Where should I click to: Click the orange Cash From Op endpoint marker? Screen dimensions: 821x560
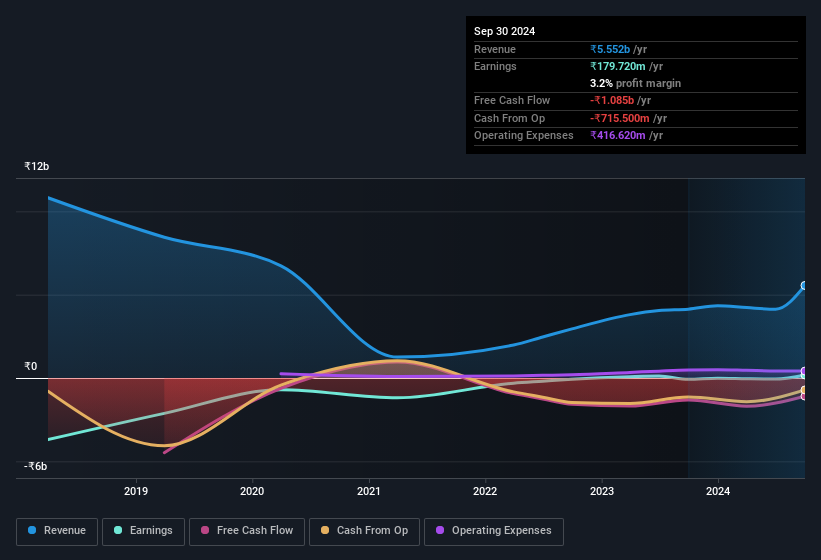pyautogui.click(x=804, y=390)
